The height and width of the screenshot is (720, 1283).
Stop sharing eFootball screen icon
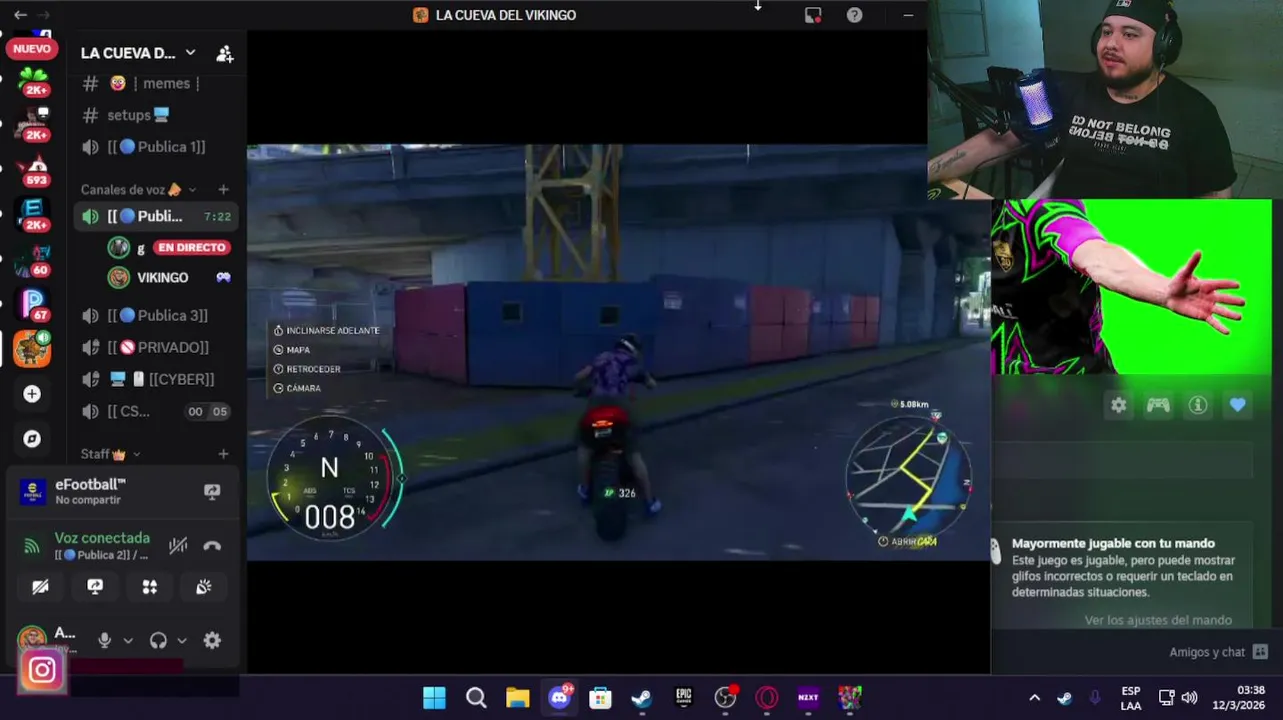212,491
